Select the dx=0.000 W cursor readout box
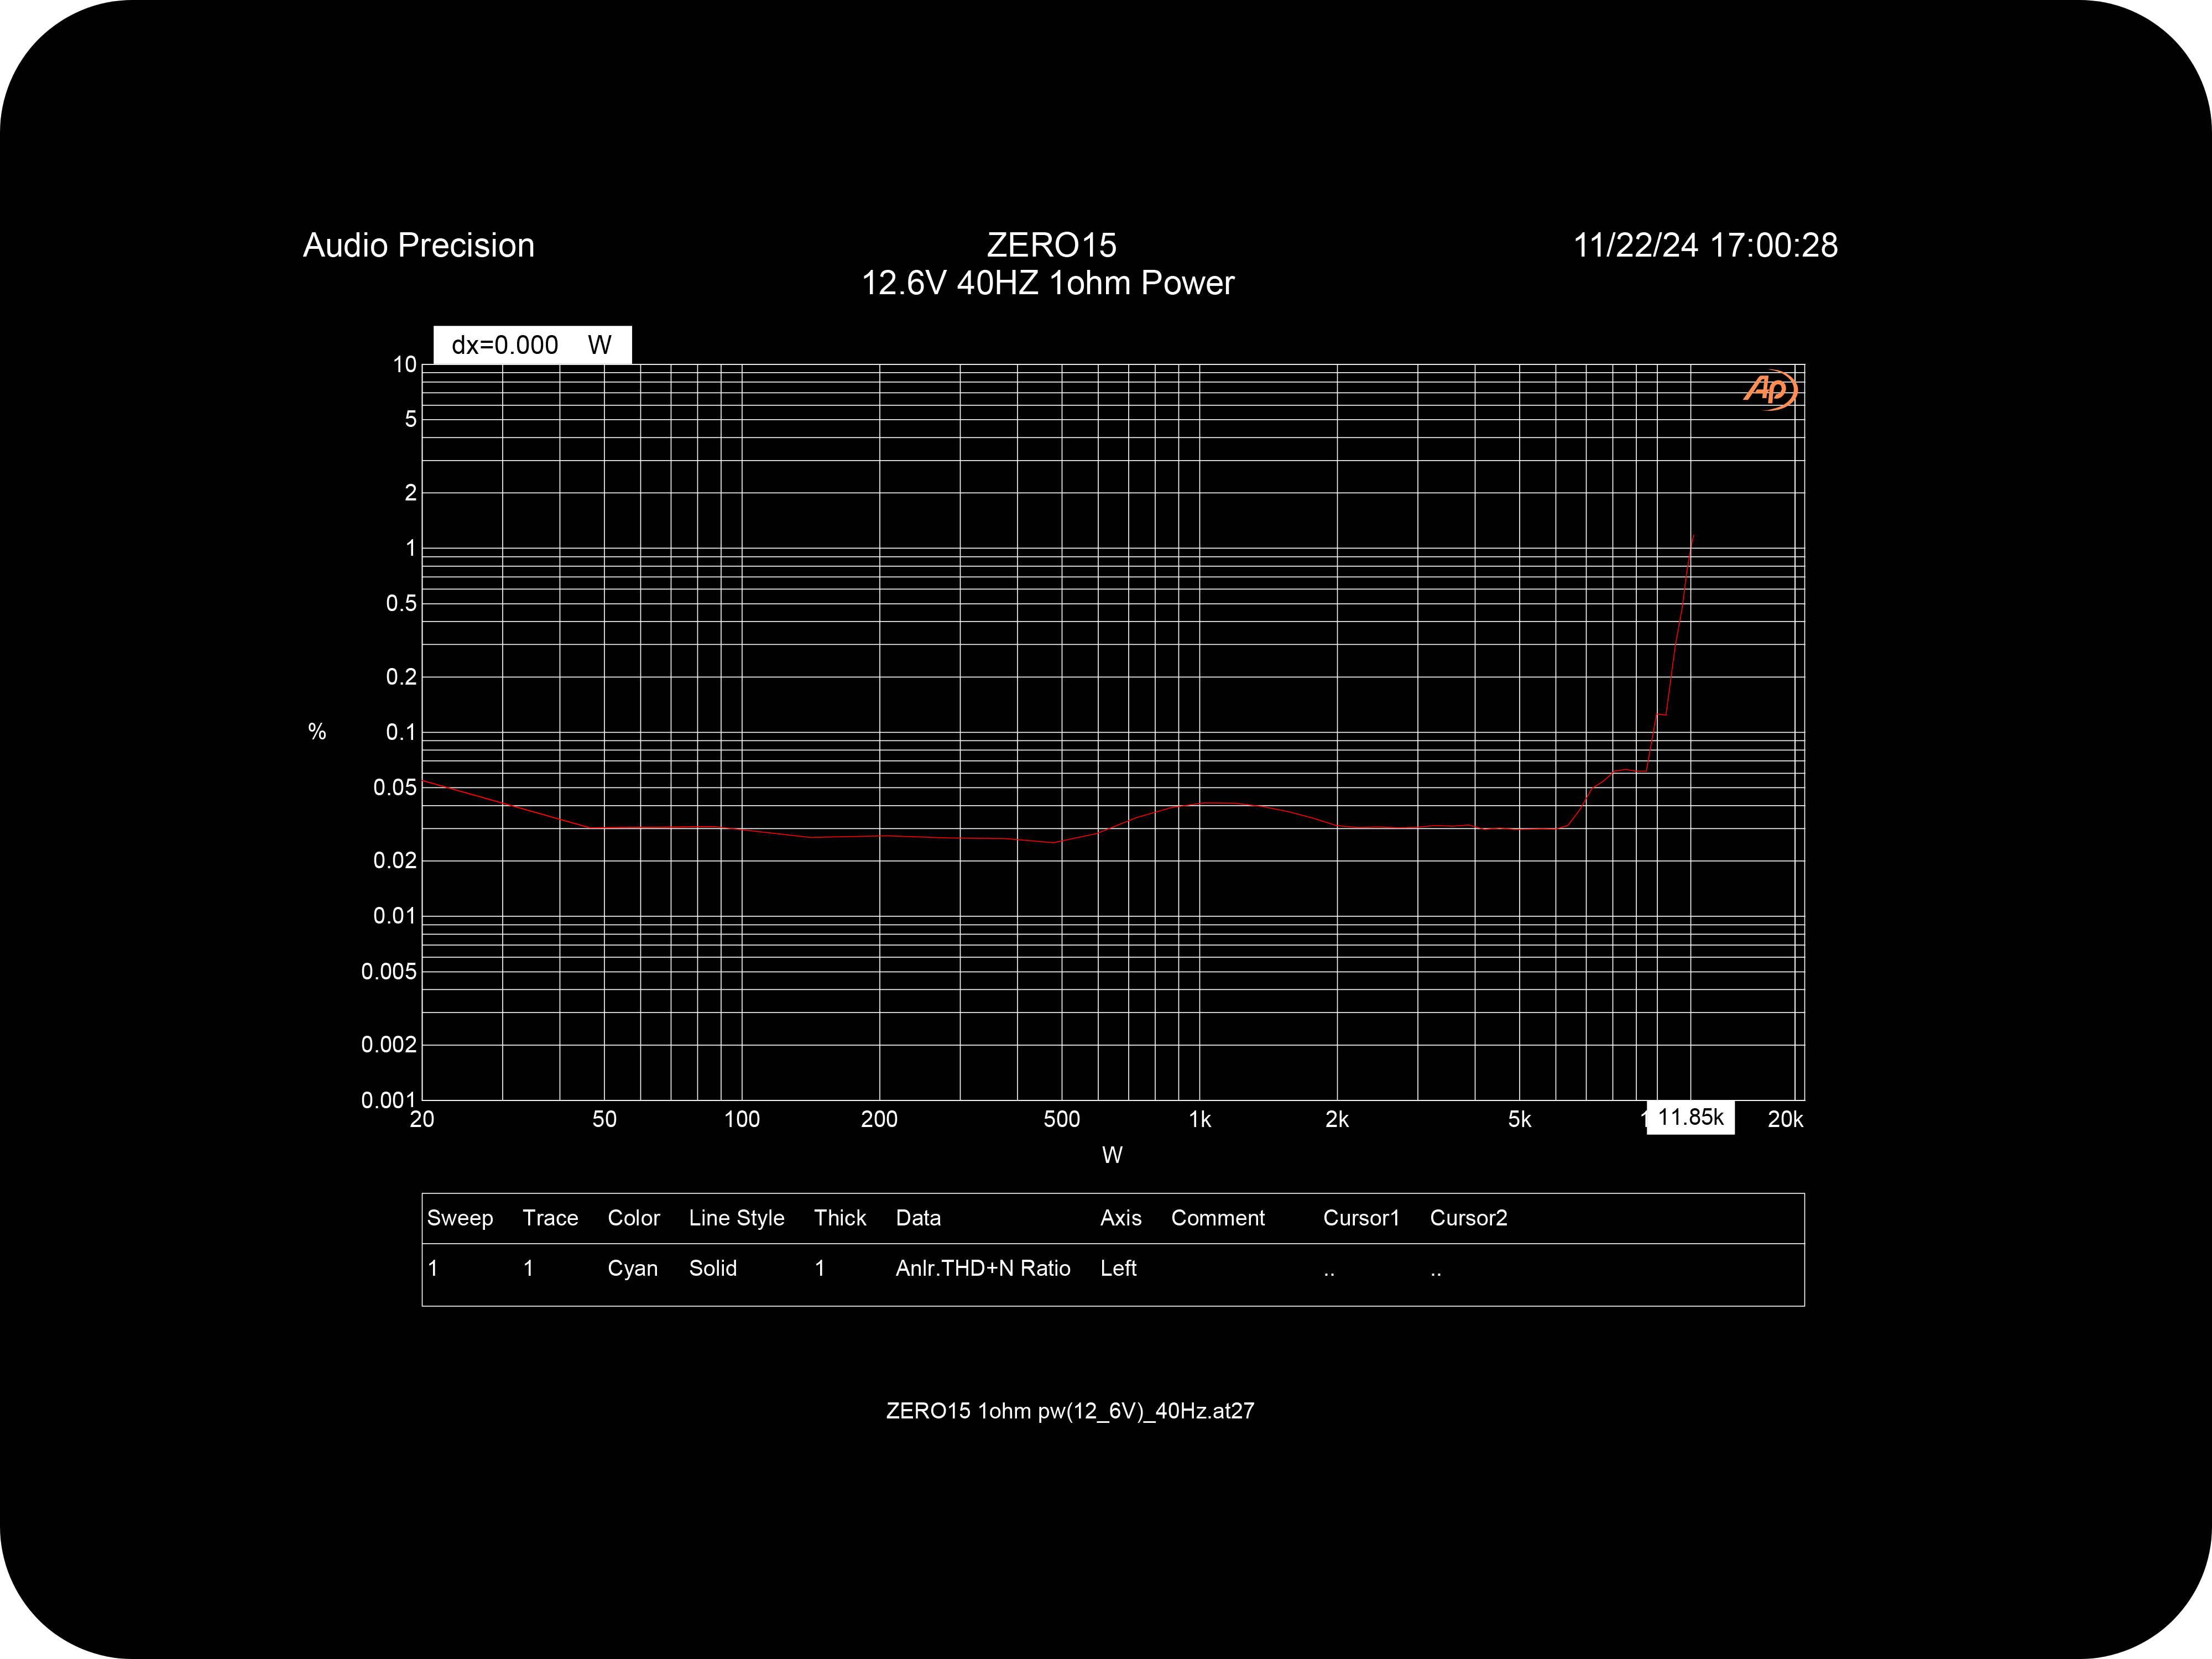The image size is (2212, 1659). coord(532,345)
